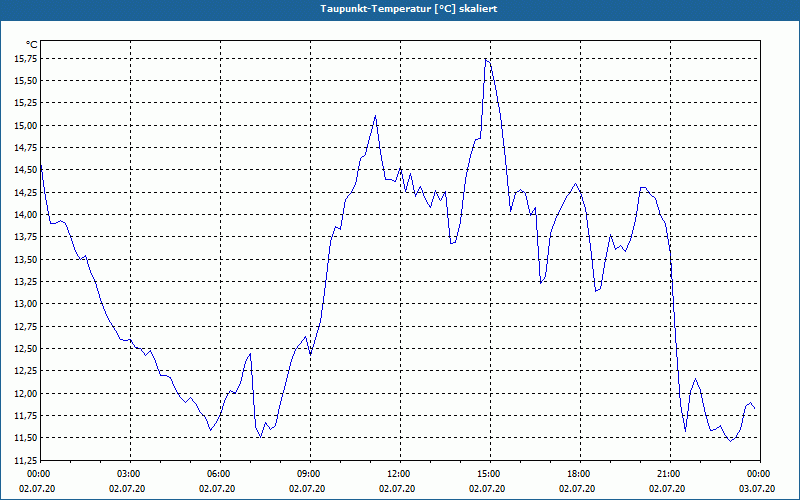Click the 02.07.20 date below 15:00
This screenshot has width=800, height=500.
point(487,489)
